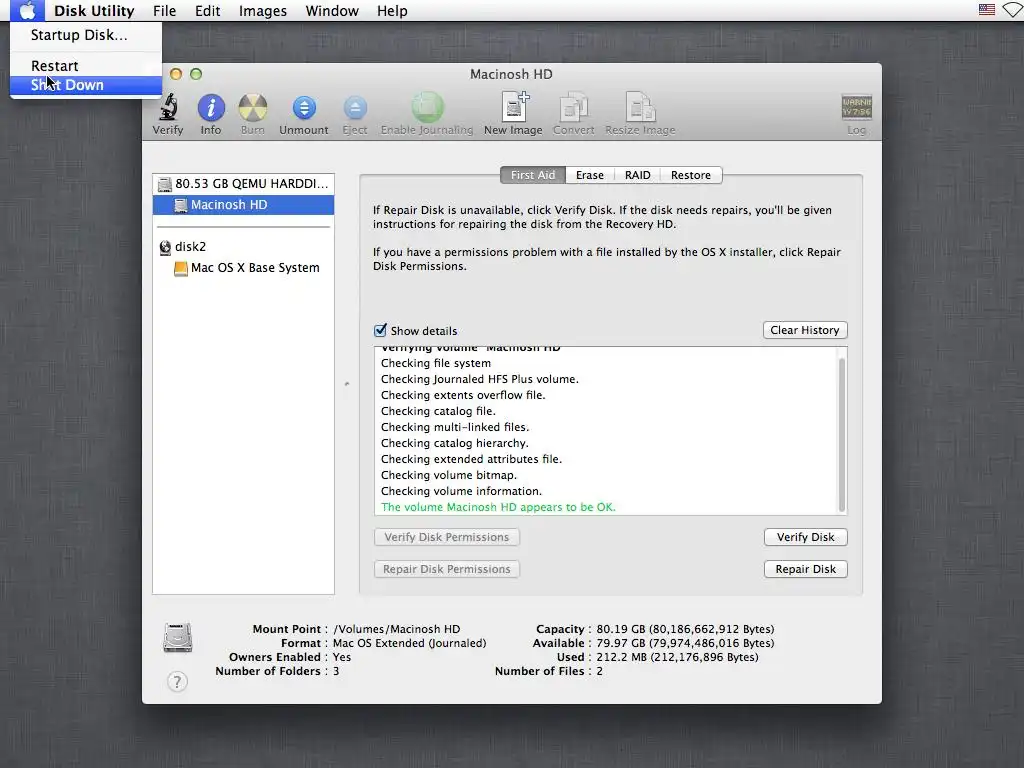Click the Unmount toolbar icon
Image resolution: width=1024 pixels, height=768 pixels.
(x=304, y=108)
